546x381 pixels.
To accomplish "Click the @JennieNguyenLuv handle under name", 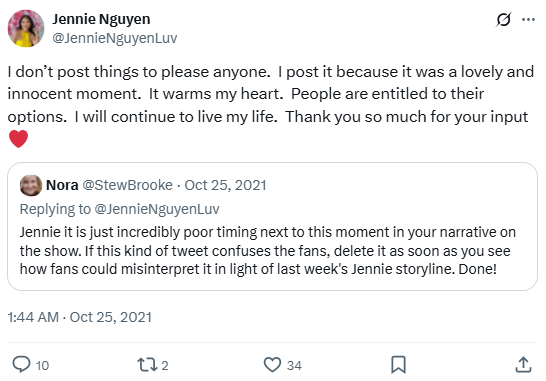I will click(115, 38).
